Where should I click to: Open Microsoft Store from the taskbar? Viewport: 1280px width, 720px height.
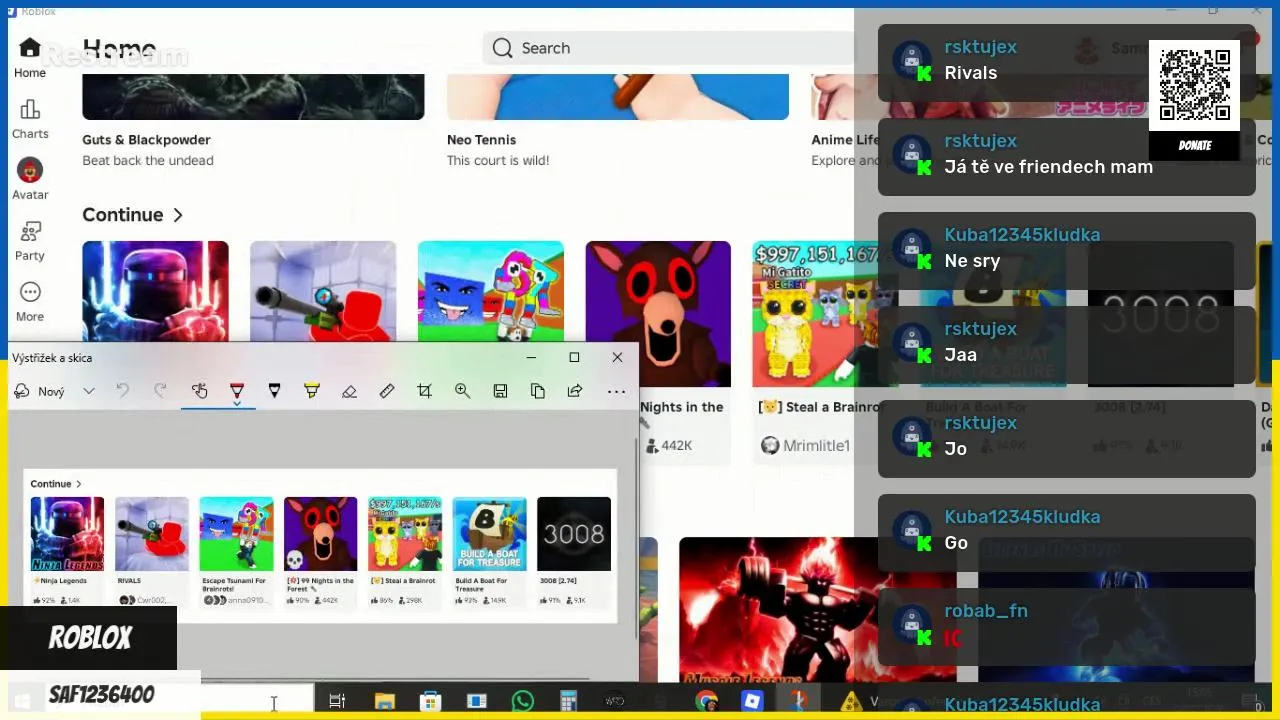(430, 701)
